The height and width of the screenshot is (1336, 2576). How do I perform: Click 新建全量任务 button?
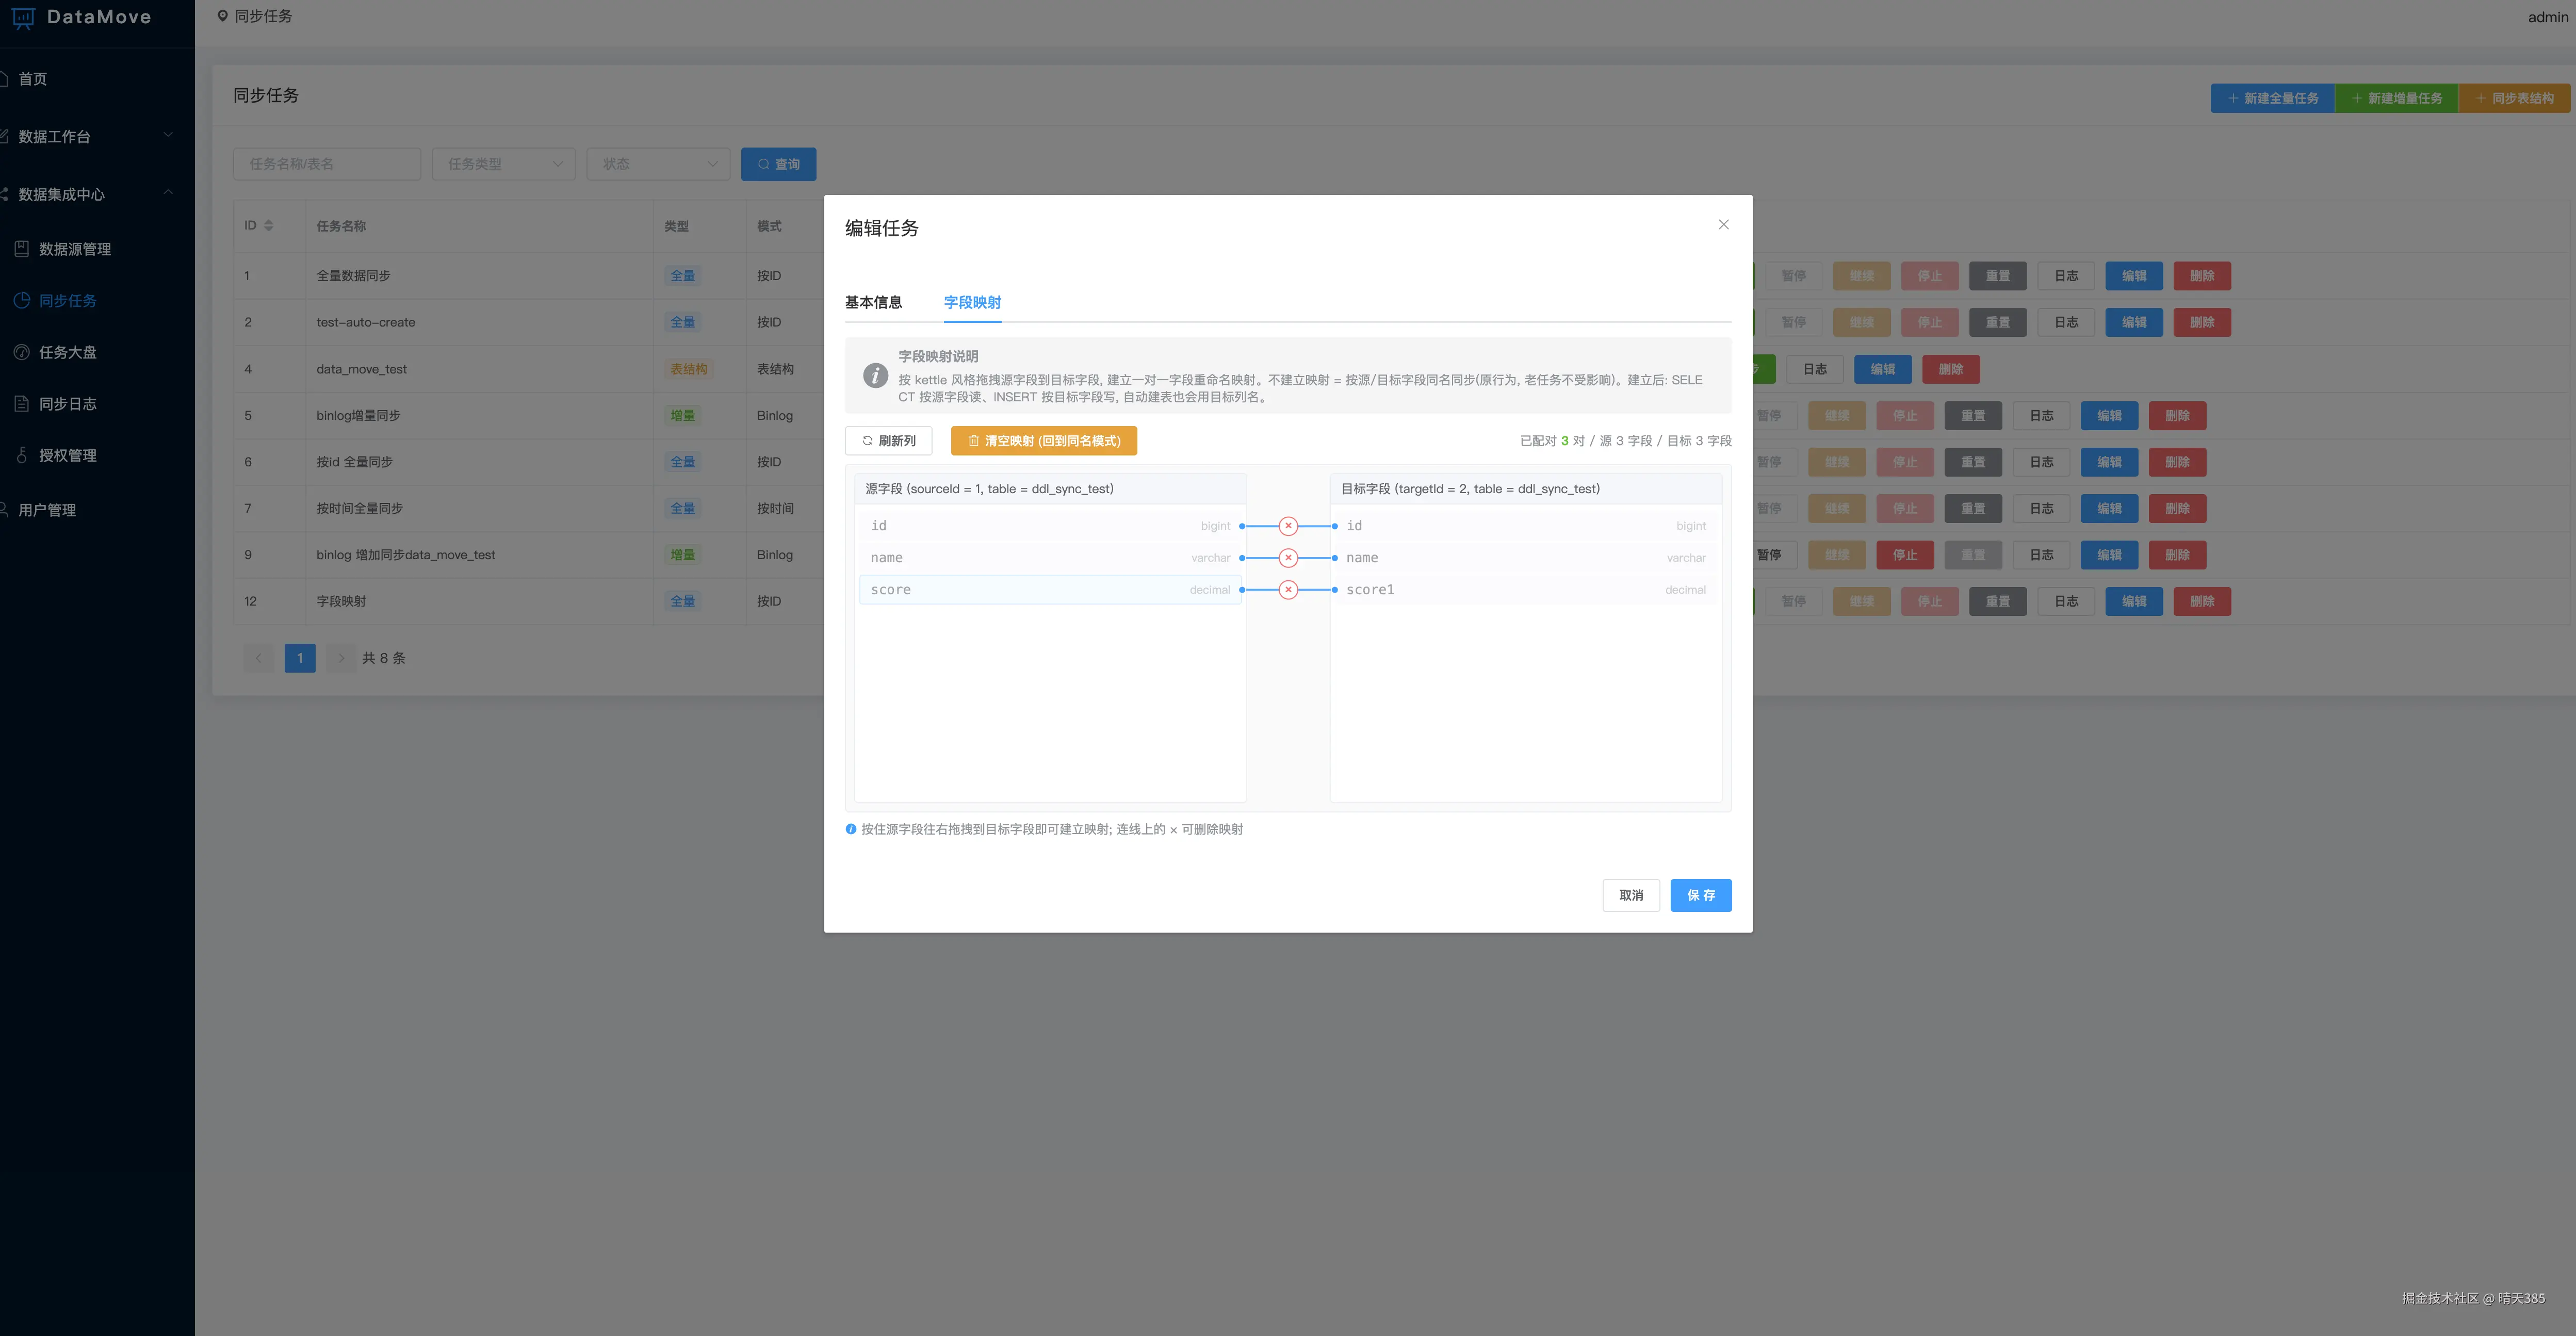click(2272, 98)
